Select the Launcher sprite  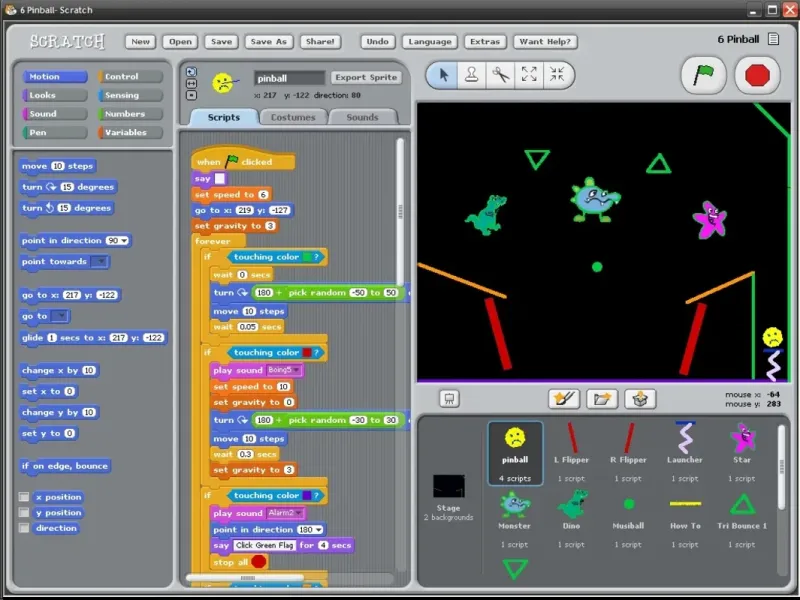[685, 453]
